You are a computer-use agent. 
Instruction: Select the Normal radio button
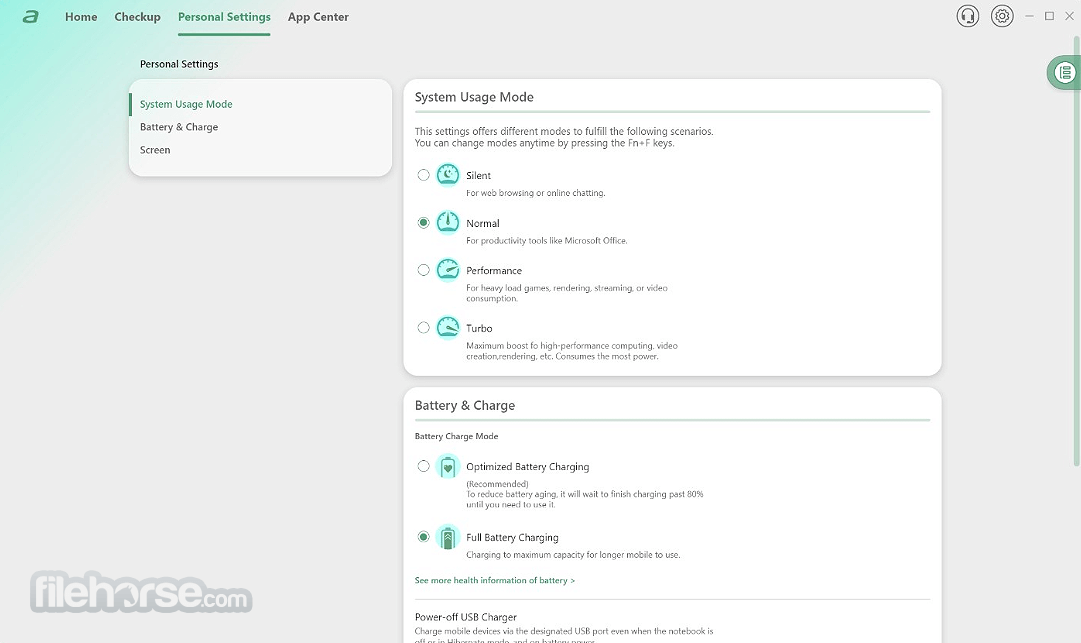423,223
